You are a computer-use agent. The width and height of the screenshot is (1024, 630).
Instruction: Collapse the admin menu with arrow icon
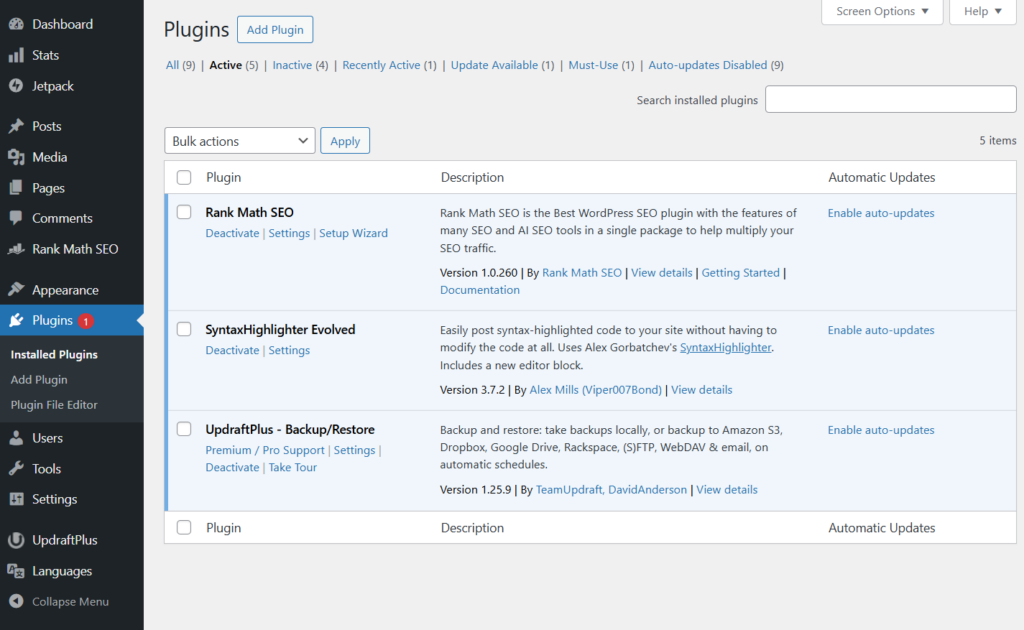(16, 602)
